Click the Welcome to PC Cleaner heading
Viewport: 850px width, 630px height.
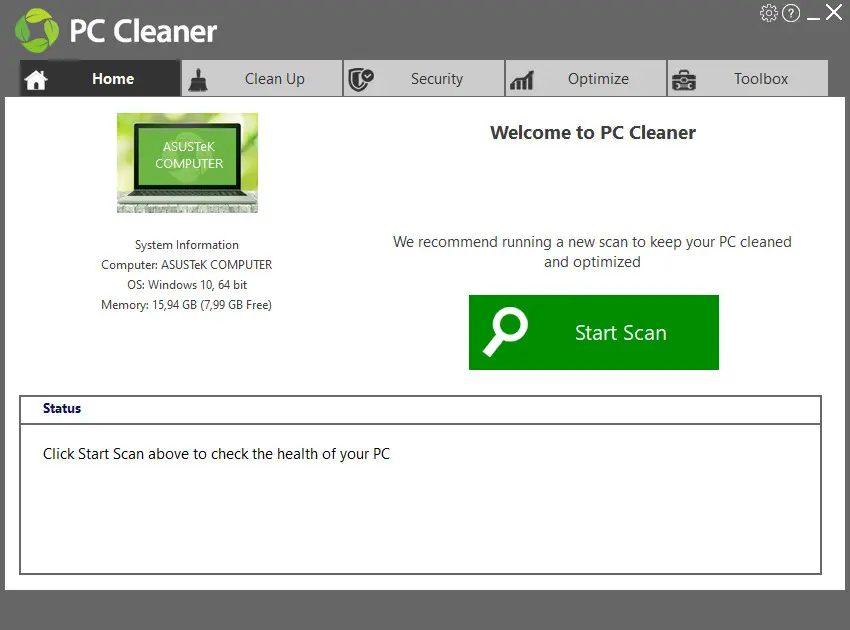click(x=592, y=132)
